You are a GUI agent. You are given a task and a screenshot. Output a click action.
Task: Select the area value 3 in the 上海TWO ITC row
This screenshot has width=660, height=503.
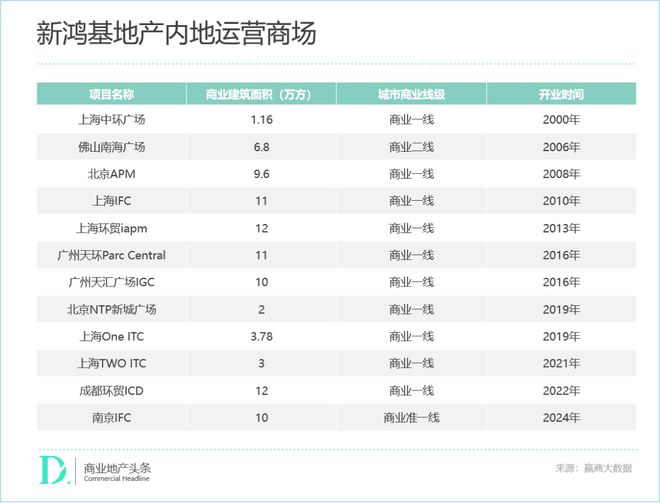(x=261, y=363)
